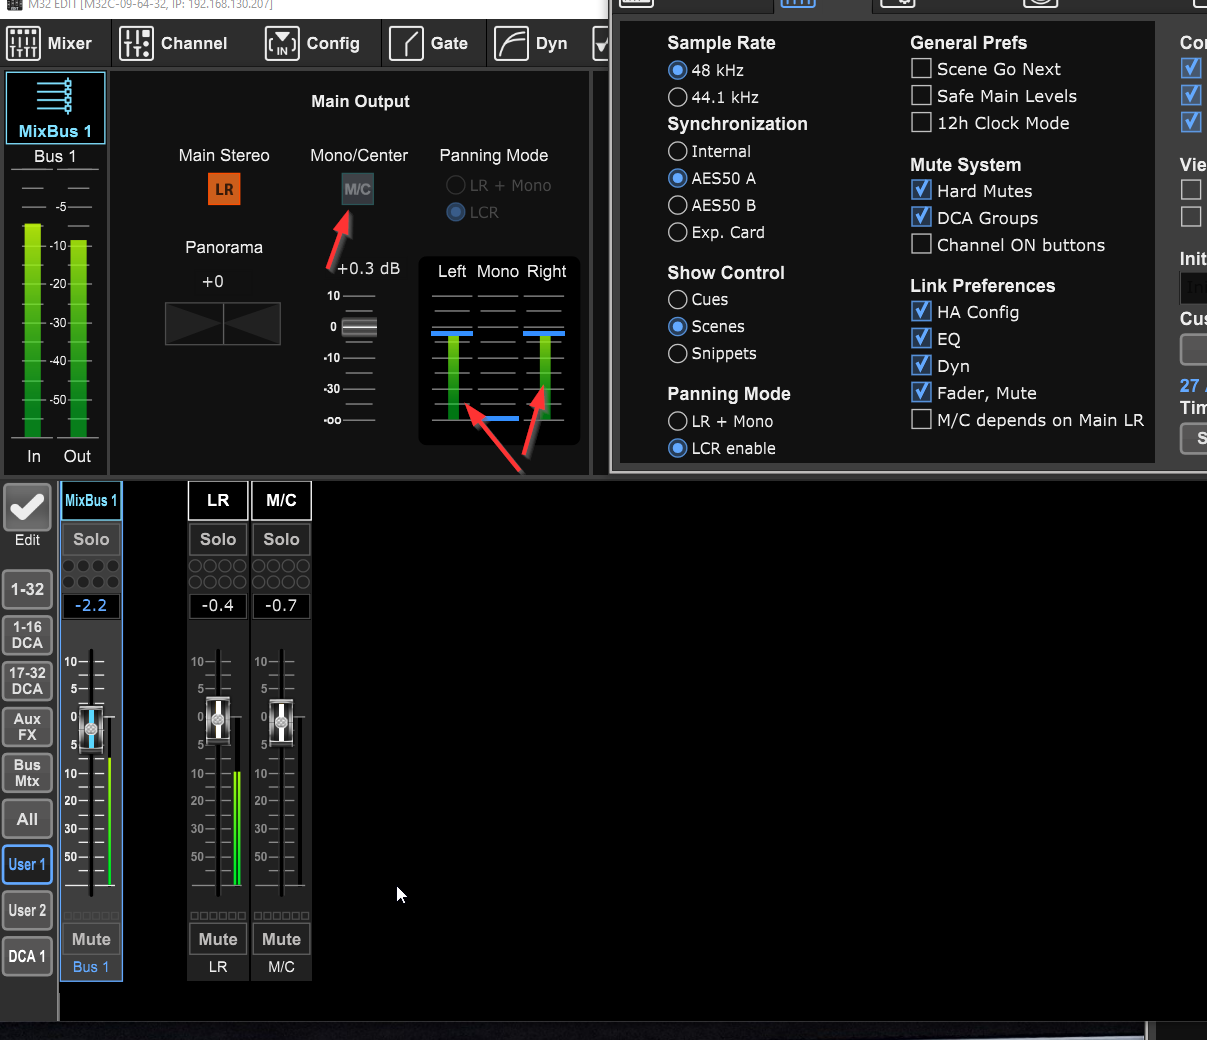Image resolution: width=1207 pixels, height=1040 pixels.
Task: Enable Scene Go Next checkbox
Action: click(x=921, y=68)
